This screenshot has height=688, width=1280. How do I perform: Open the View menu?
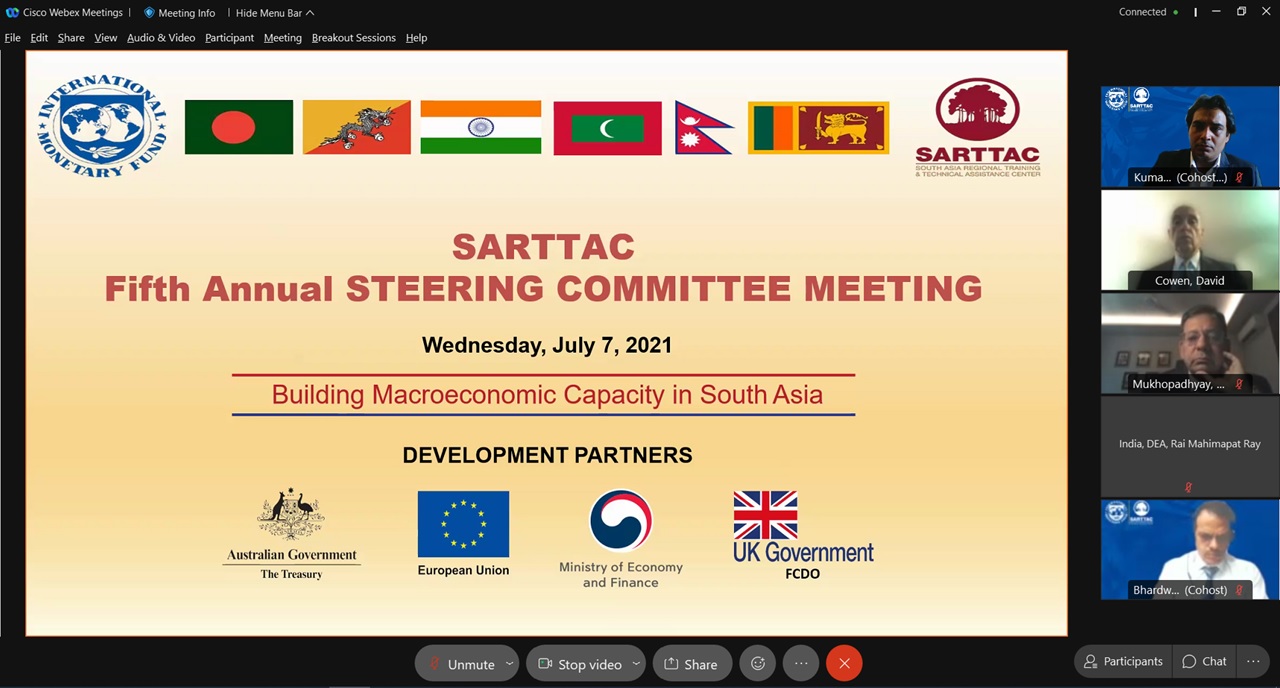(x=106, y=38)
